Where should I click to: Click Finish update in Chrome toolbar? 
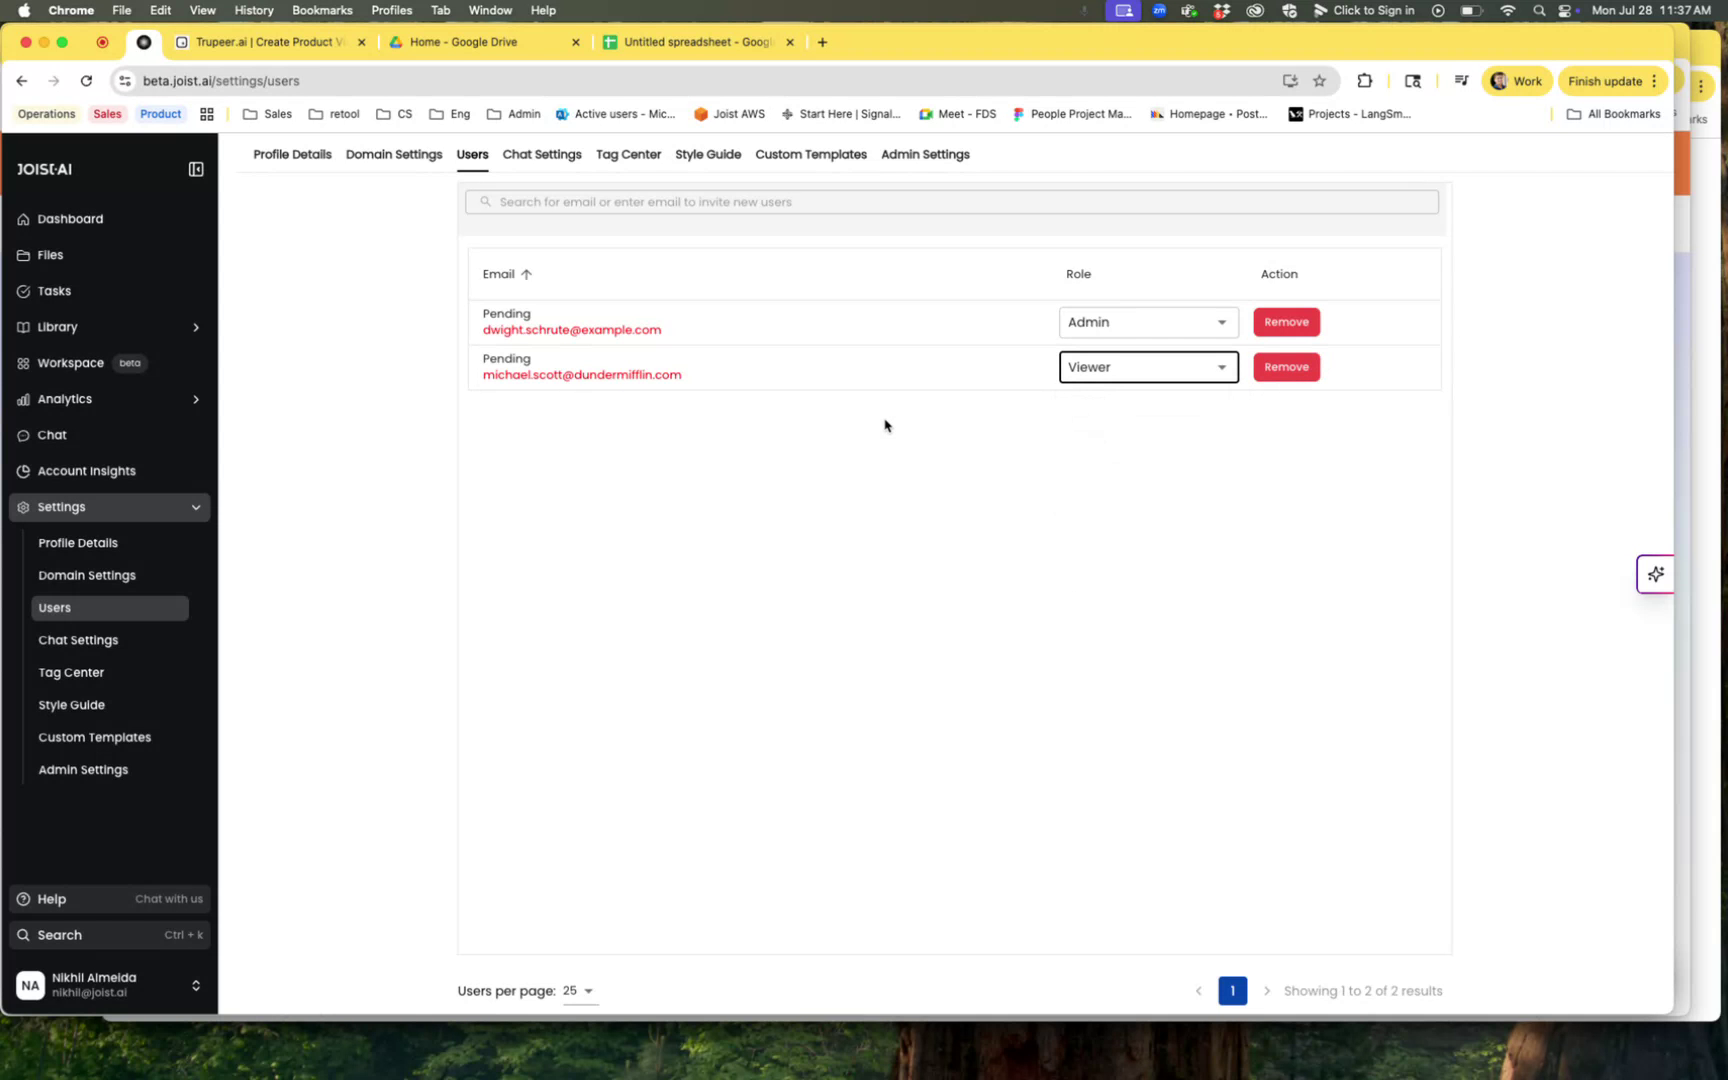pyautogui.click(x=1604, y=81)
